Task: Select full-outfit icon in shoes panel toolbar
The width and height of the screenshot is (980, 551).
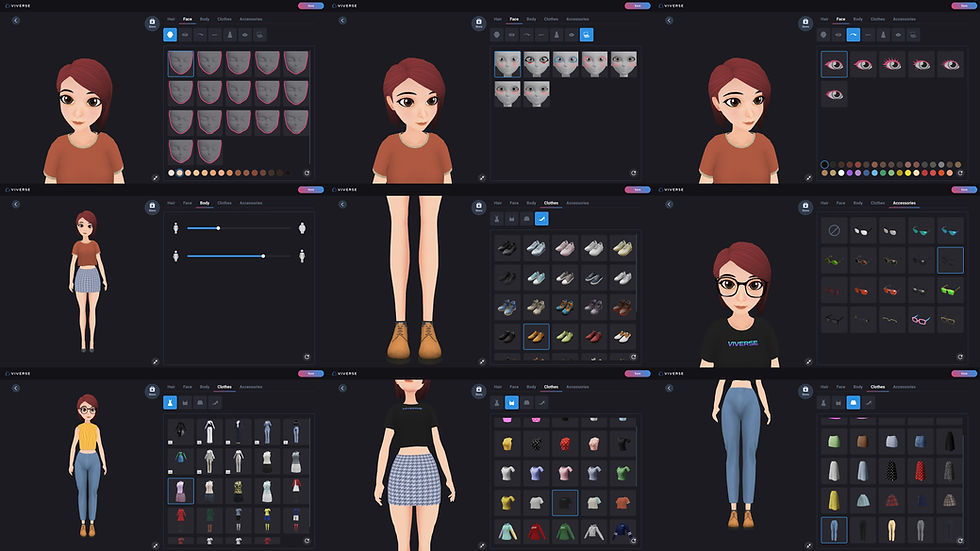Action: [x=497, y=219]
